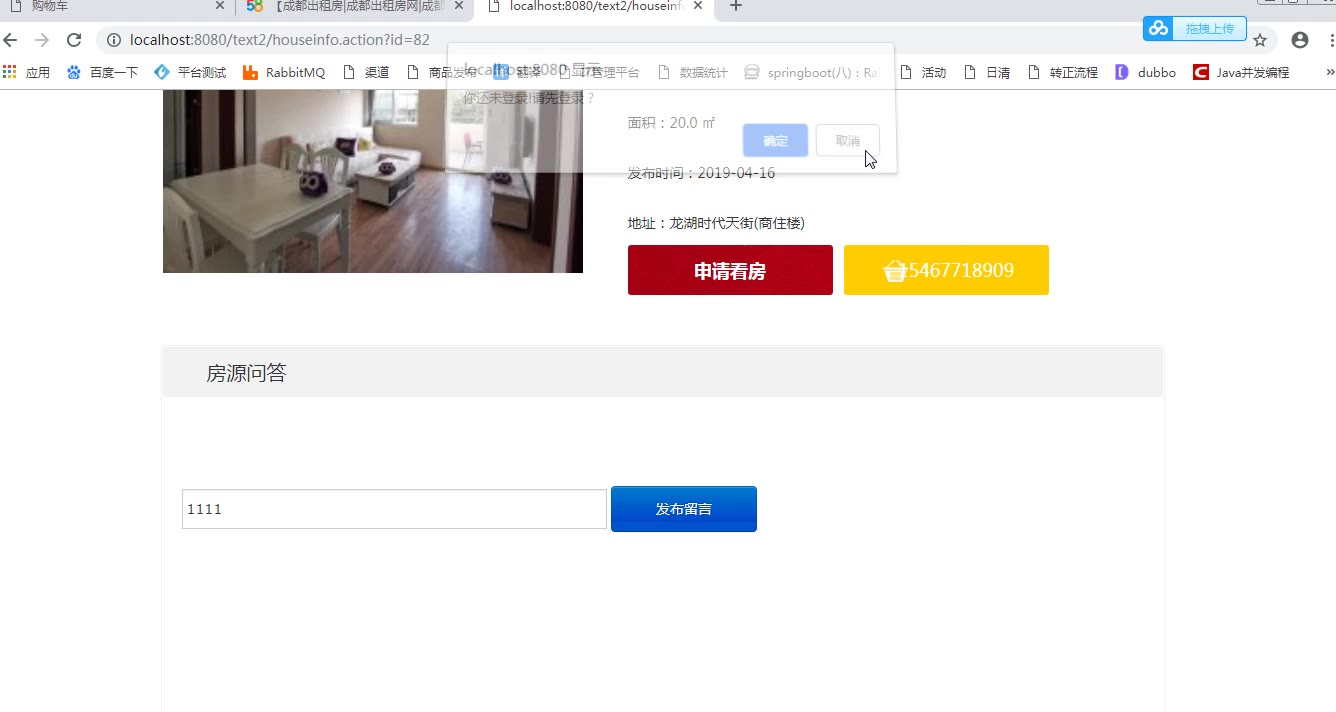Click the 申请看房 red button
This screenshot has width=1336, height=712.
pos(730,270)
